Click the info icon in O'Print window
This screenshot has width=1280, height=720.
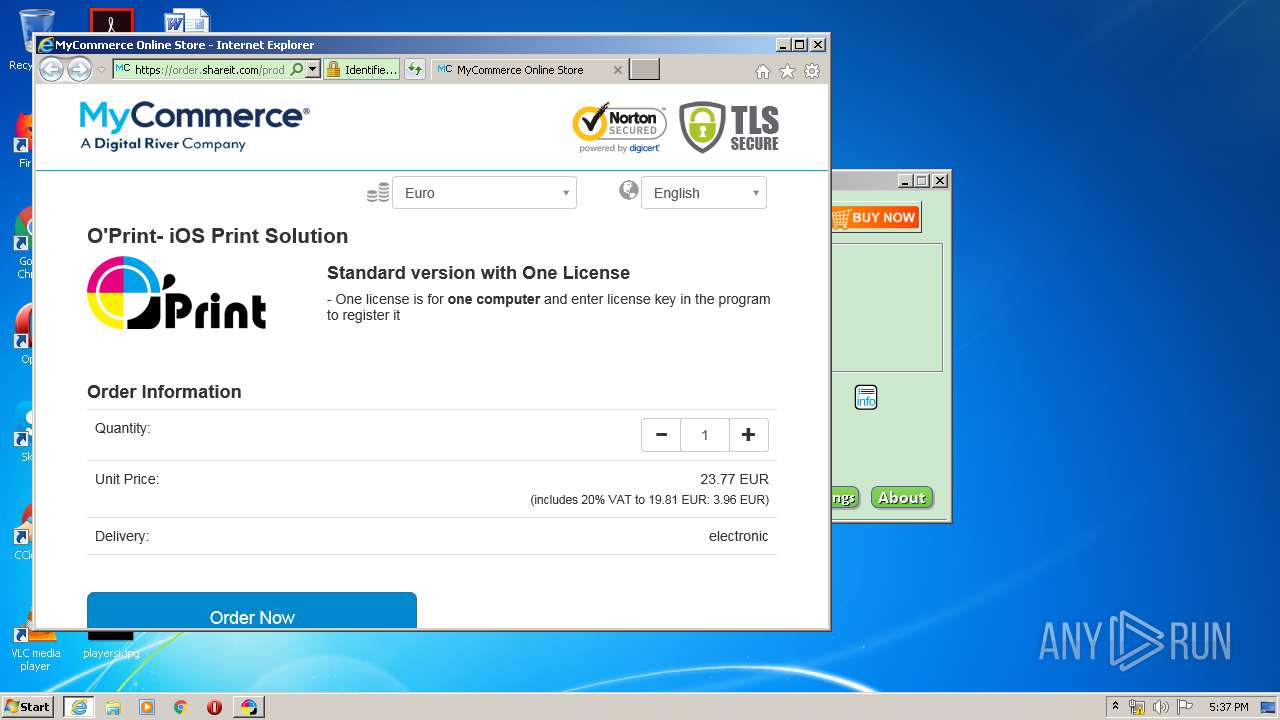point(866,398)
